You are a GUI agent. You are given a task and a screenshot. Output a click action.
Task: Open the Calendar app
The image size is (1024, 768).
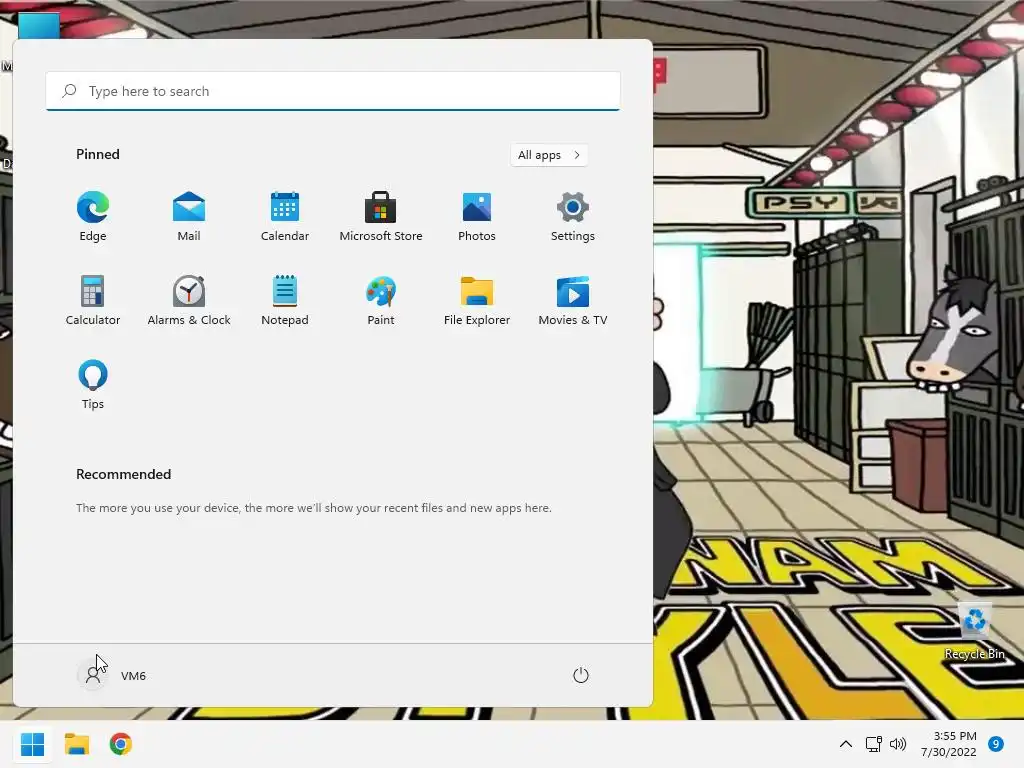pyautogui.click(x=285, y=217)
